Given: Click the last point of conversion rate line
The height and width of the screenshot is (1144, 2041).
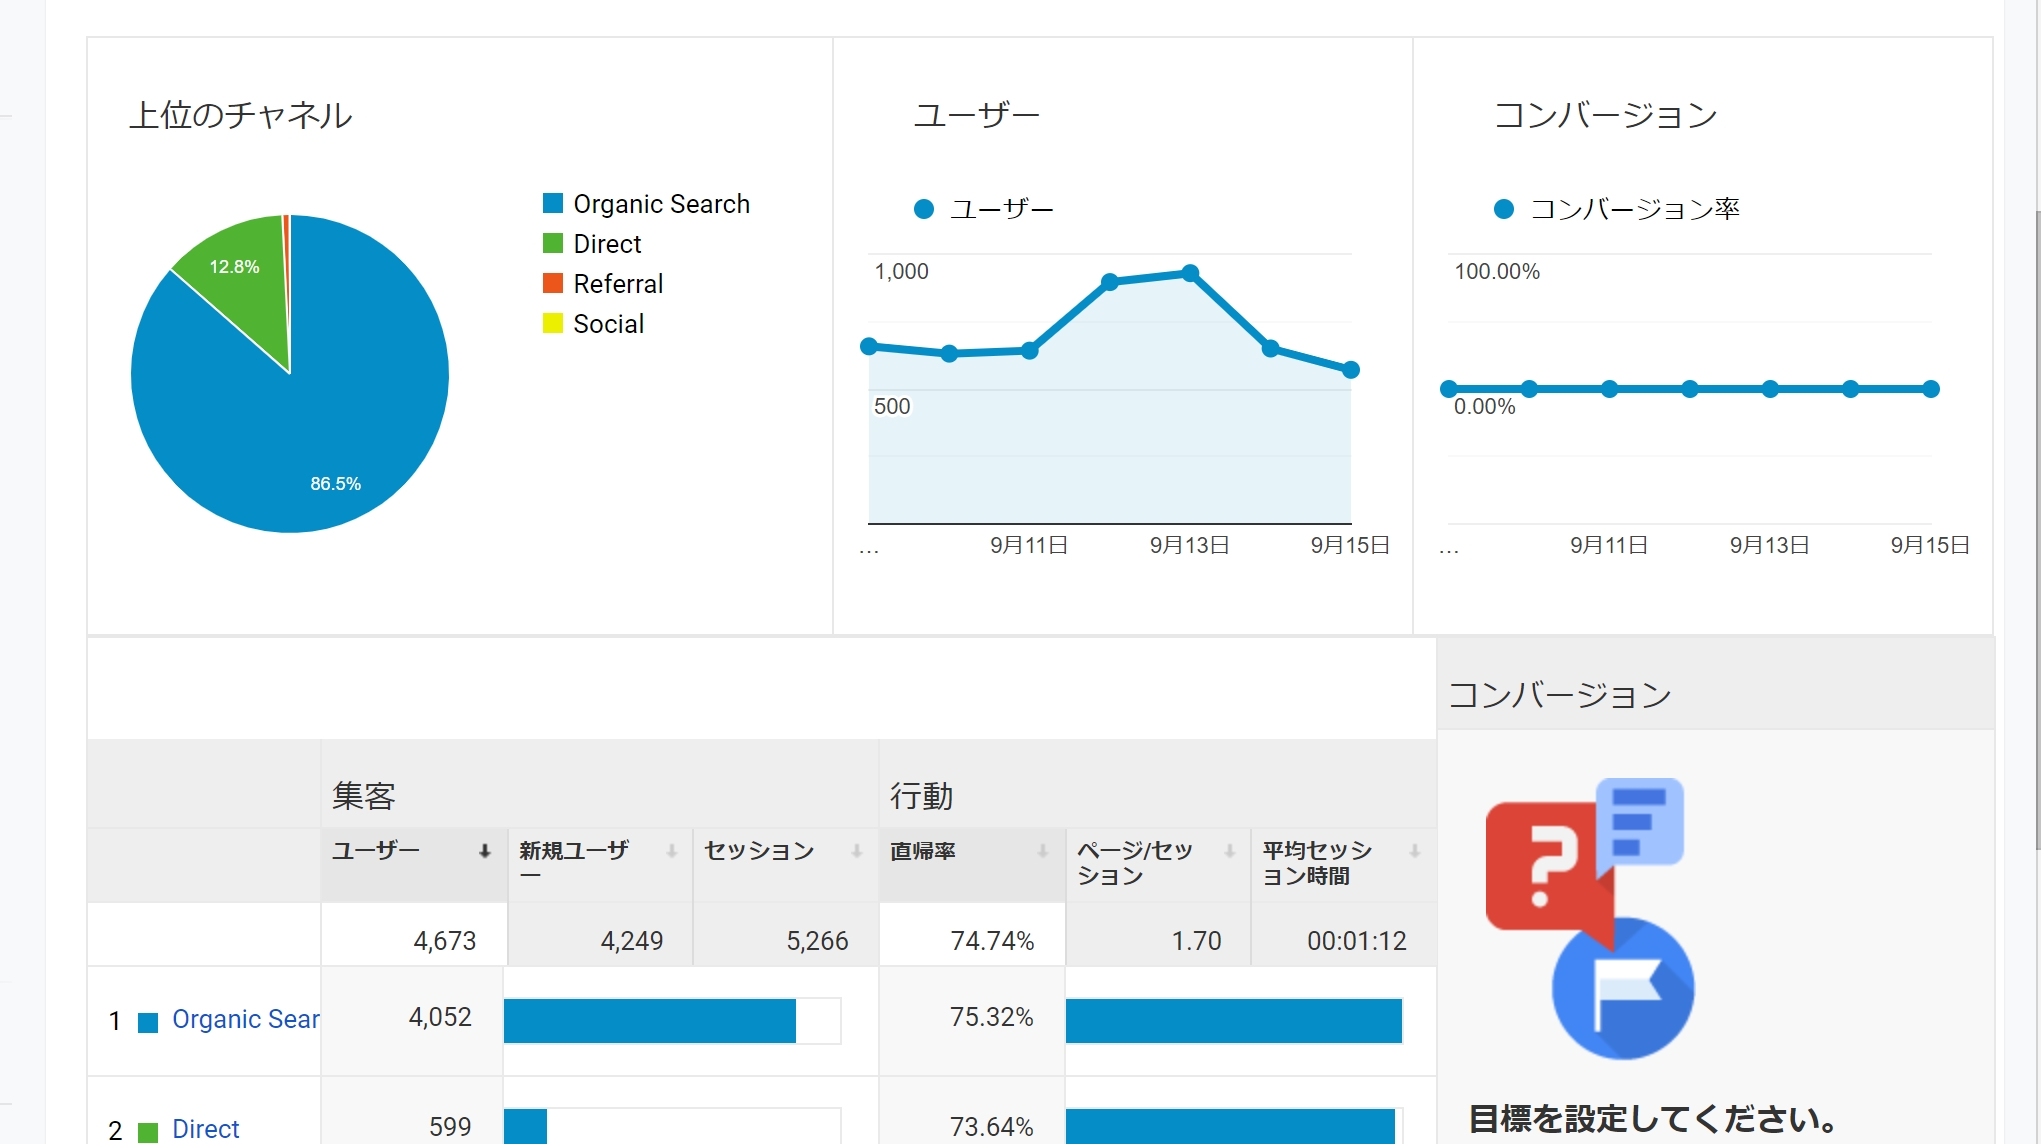Looking at the screenshot, I should tap(1931, 389).
